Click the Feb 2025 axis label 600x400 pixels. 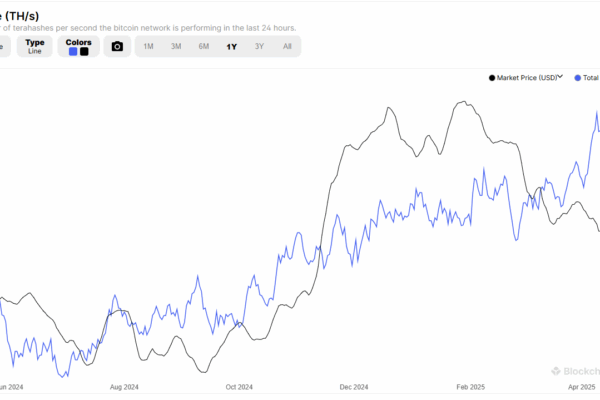pyautogui.click(x=470, y=387)
